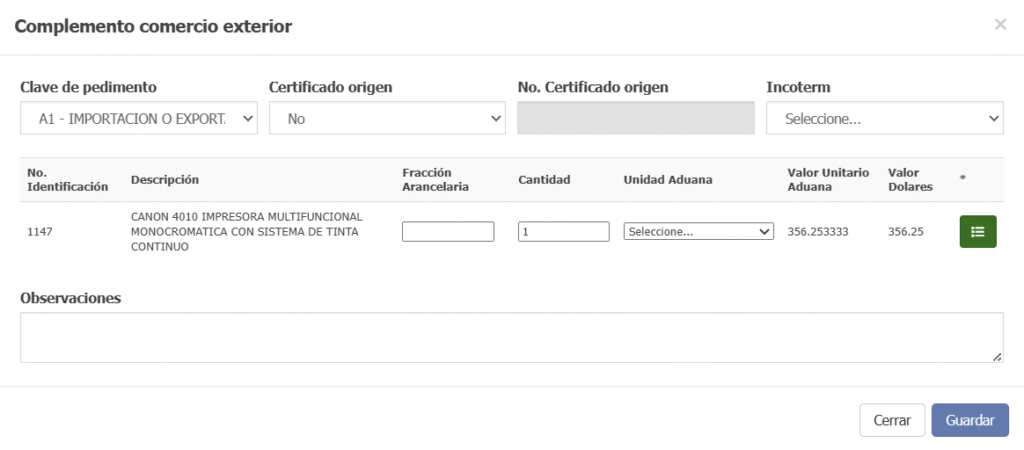Image resolution: width=1024 pixels, height=450 pixels.
Task: Click the identification number 1147 cell
Action: [x=40, y=231]
